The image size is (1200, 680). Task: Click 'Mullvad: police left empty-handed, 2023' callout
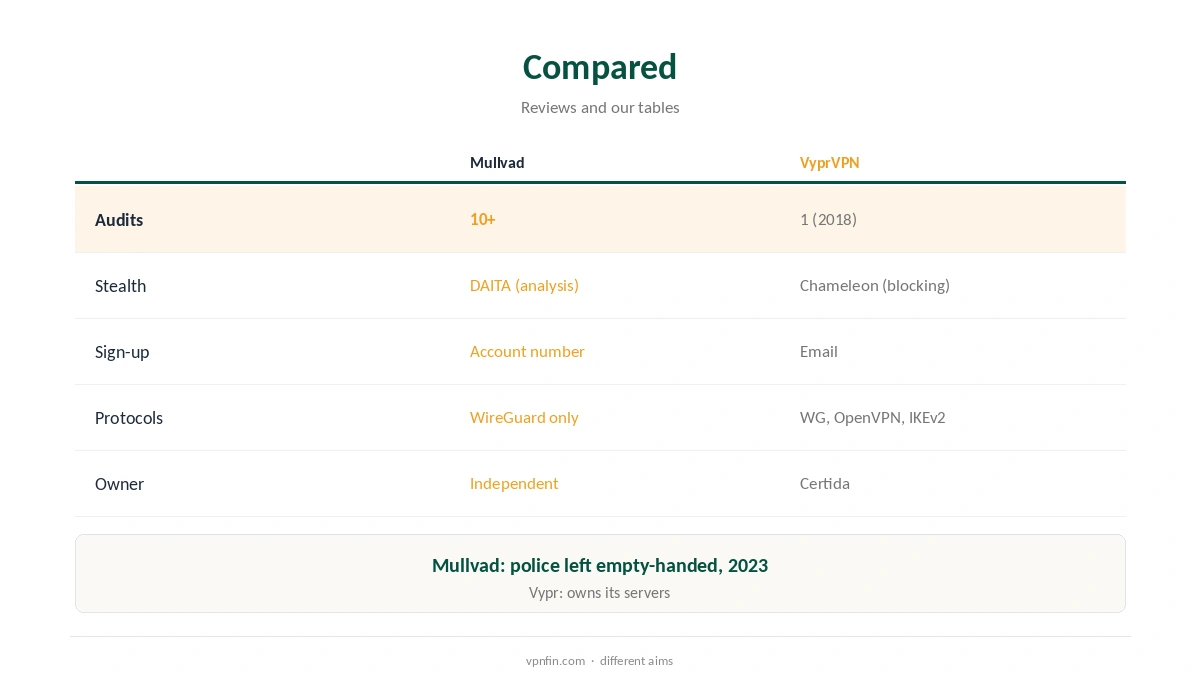600,565
